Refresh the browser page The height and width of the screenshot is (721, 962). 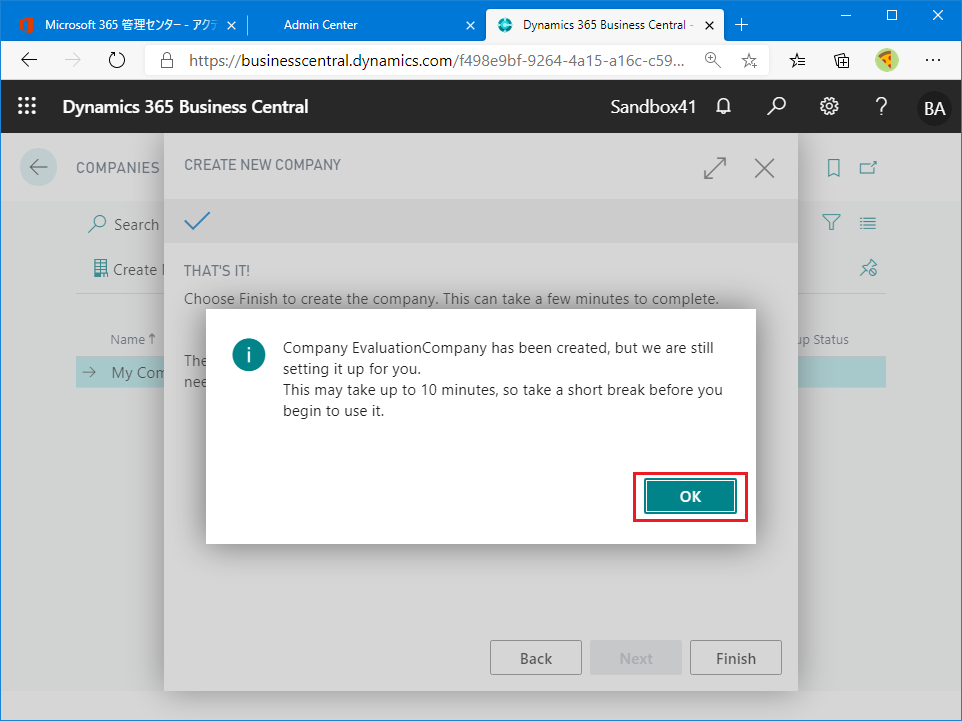117,60
